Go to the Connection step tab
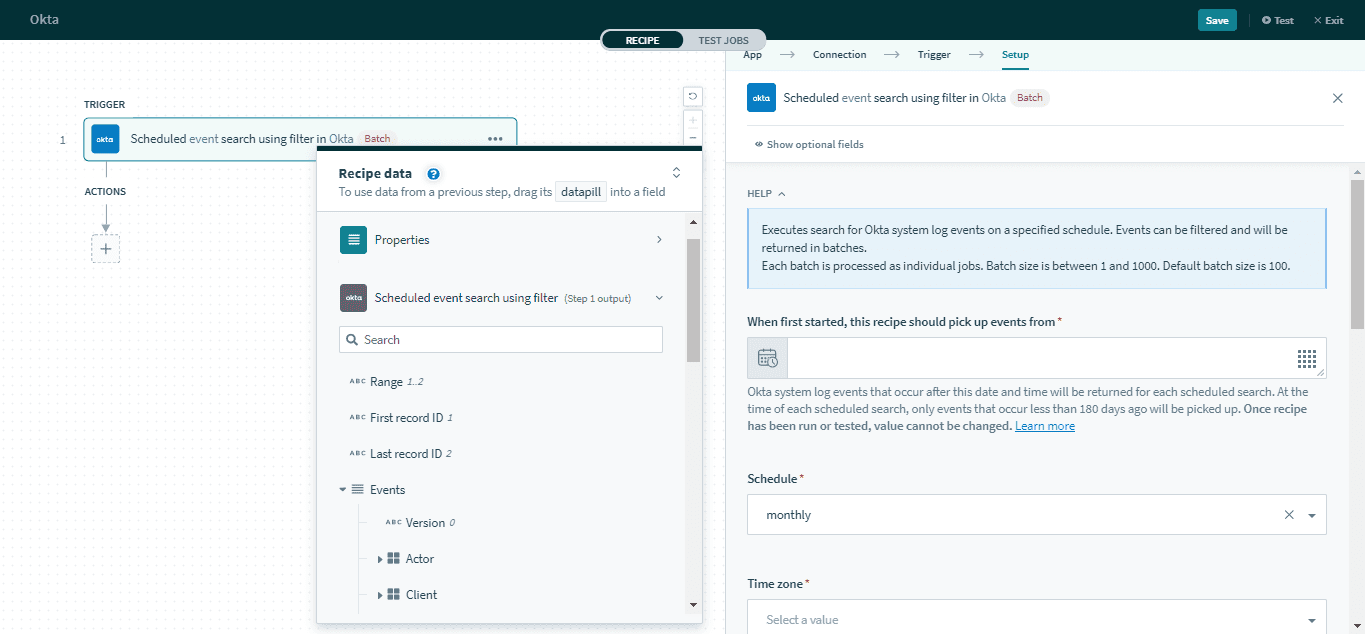1365x634 pixels. tap(839, 55)
